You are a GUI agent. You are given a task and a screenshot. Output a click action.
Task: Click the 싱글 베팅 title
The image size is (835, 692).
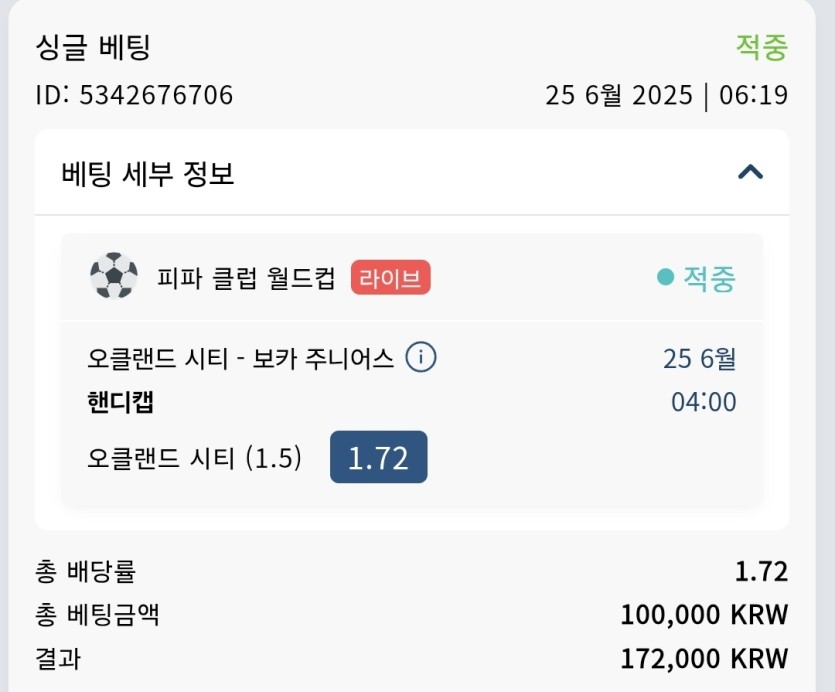(x=93, y=47)
